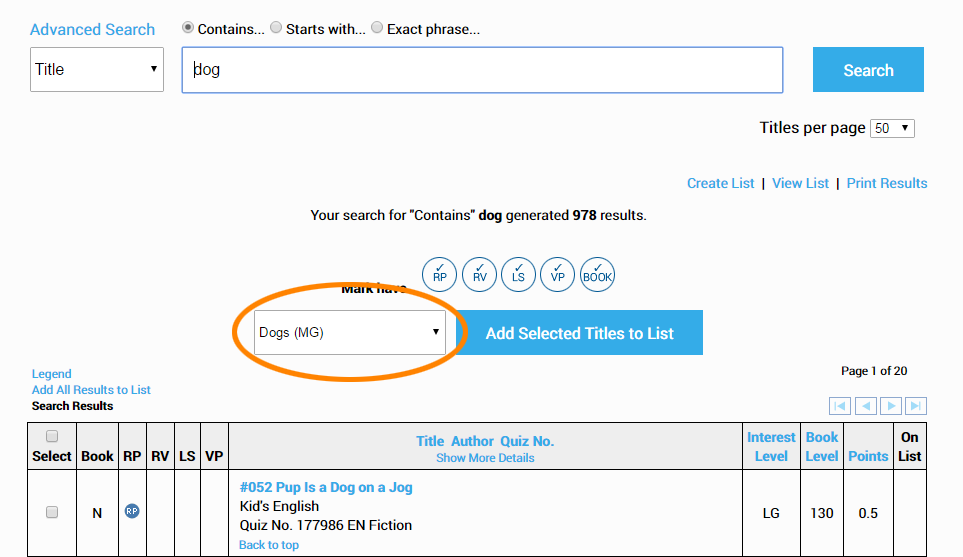
Task: Check the select-all checkbox in table header
Action: [52, 436]
